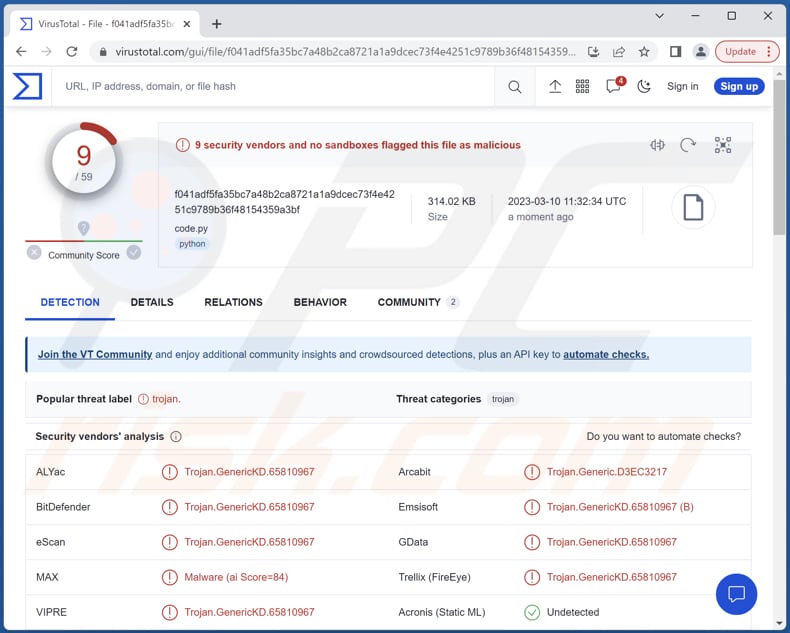Click the similar files search icon
This screenshot has height=633, width=790.
657,146
